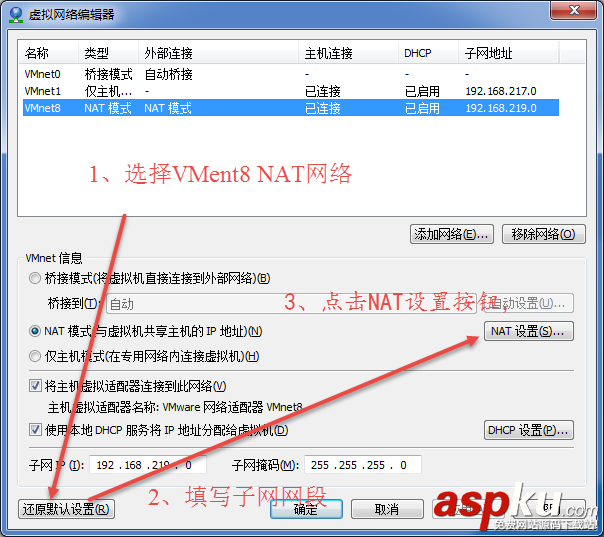604x537 pixels.
Task: Open DHCP 设置(P)... button
Action: pyautogui.click(x=528, y=430)
